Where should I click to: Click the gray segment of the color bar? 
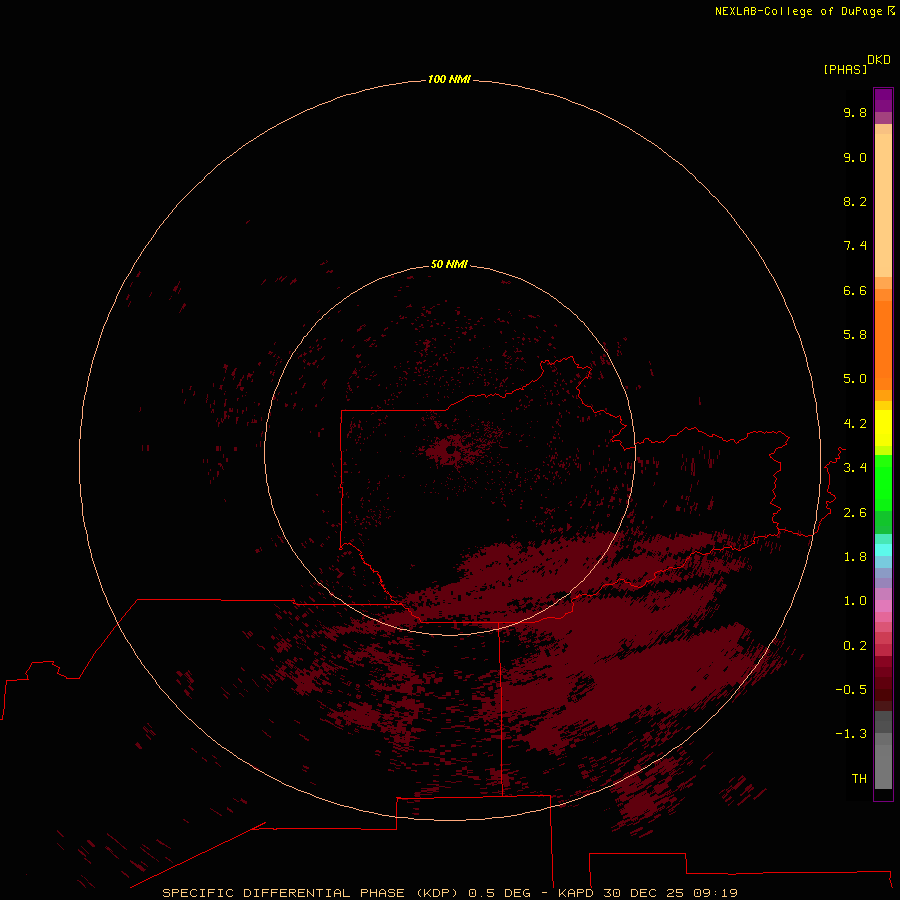(x=883, y=761)
